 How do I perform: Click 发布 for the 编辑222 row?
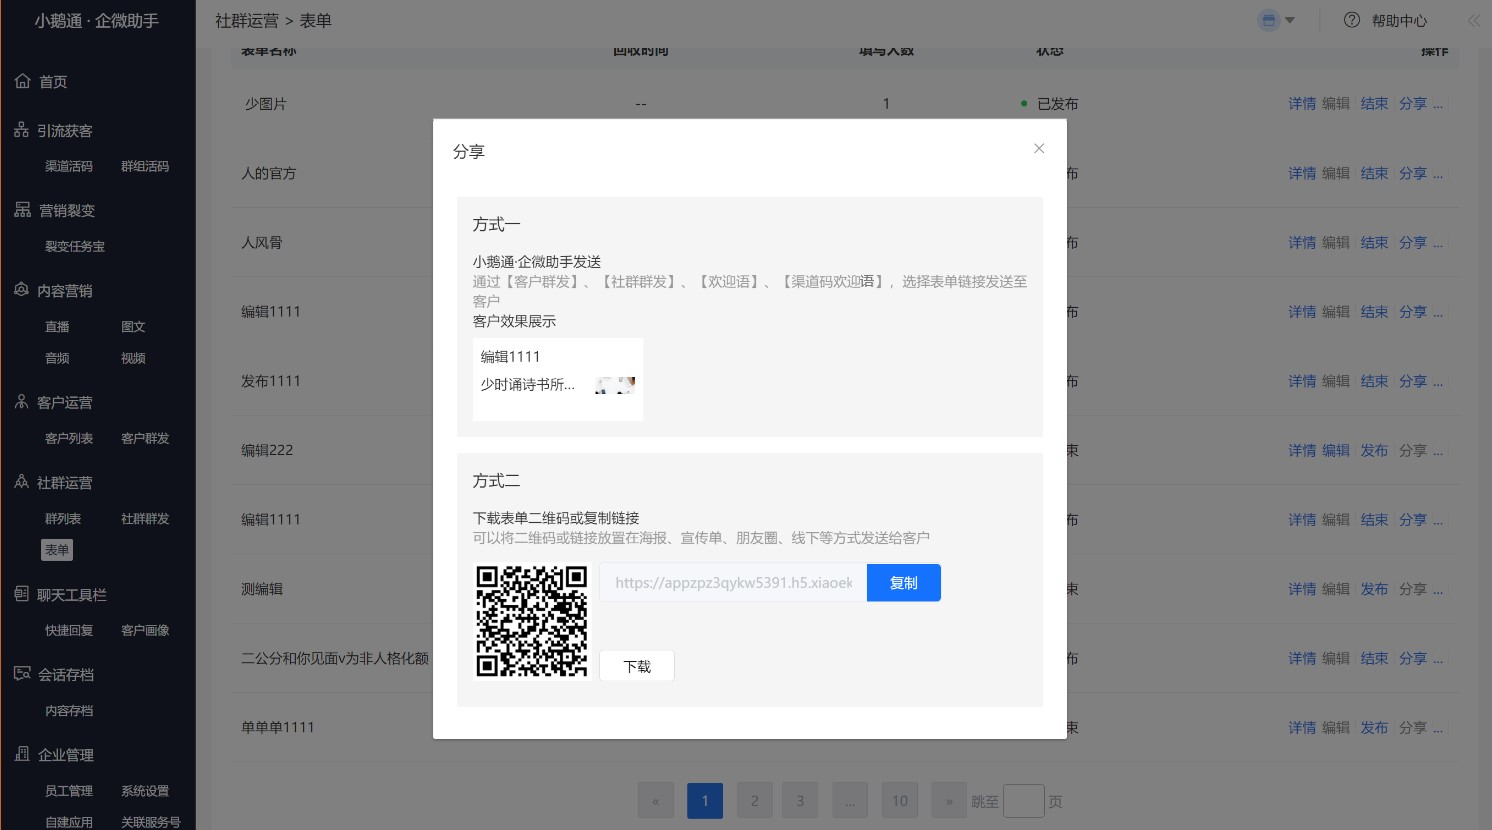click(x=1374, y=450)
